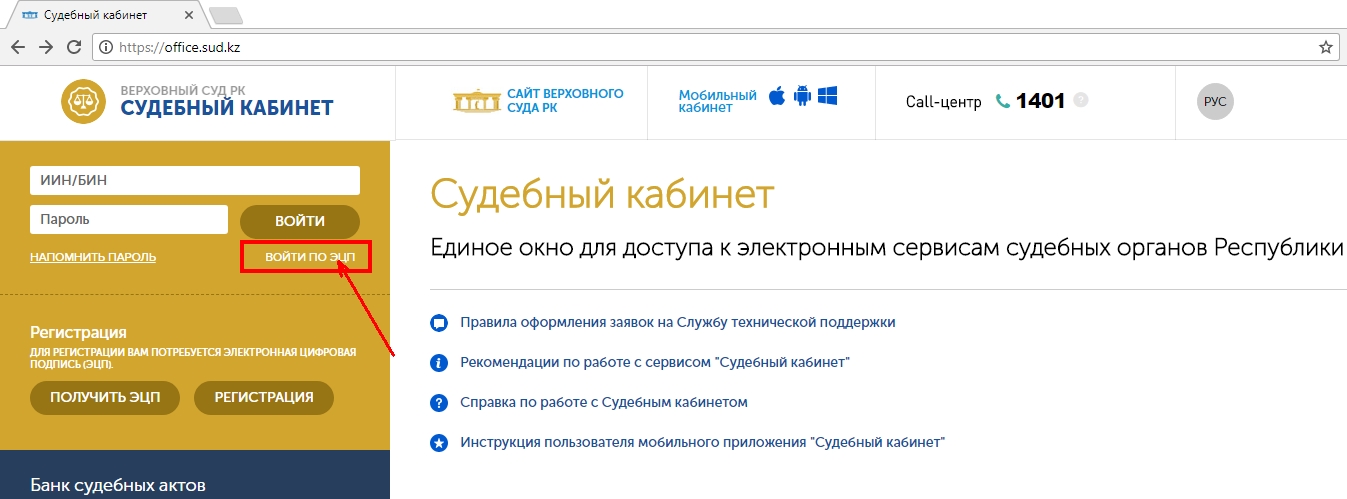Open Правила оформления заявок link

[x=678, y=322]
